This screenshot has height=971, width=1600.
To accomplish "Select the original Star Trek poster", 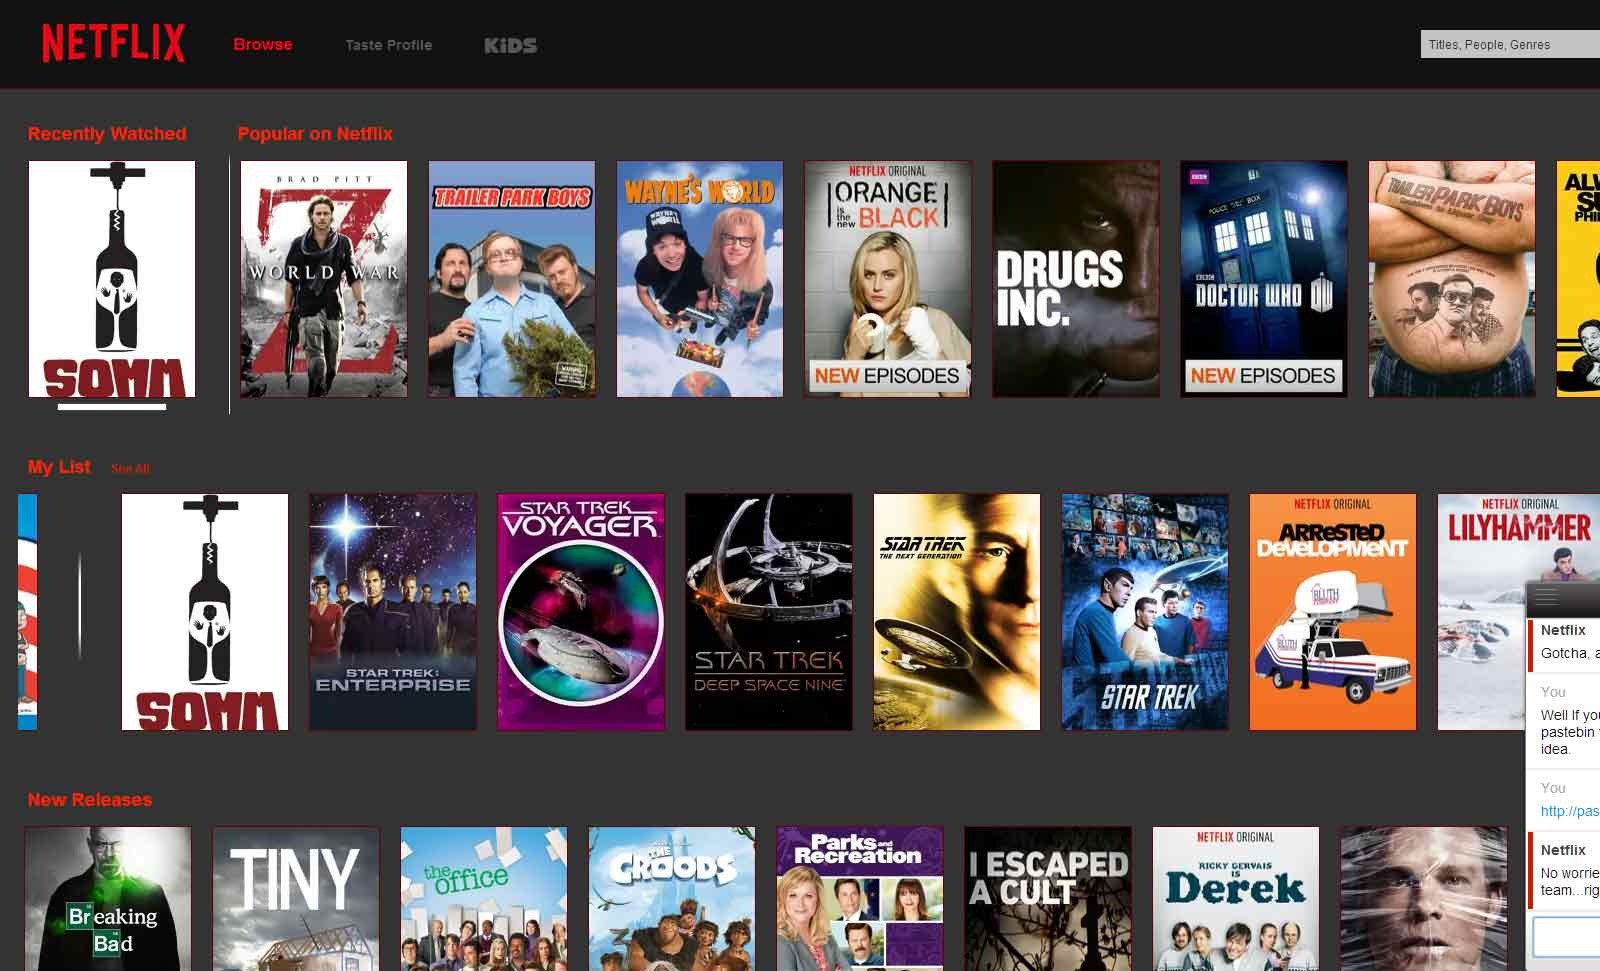I will [x=1145, y=612].
